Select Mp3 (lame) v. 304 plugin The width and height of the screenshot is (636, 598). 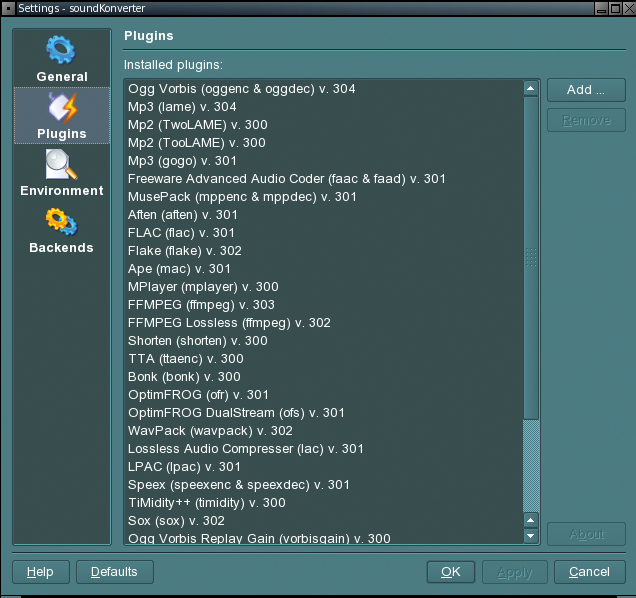click(323, 107)
